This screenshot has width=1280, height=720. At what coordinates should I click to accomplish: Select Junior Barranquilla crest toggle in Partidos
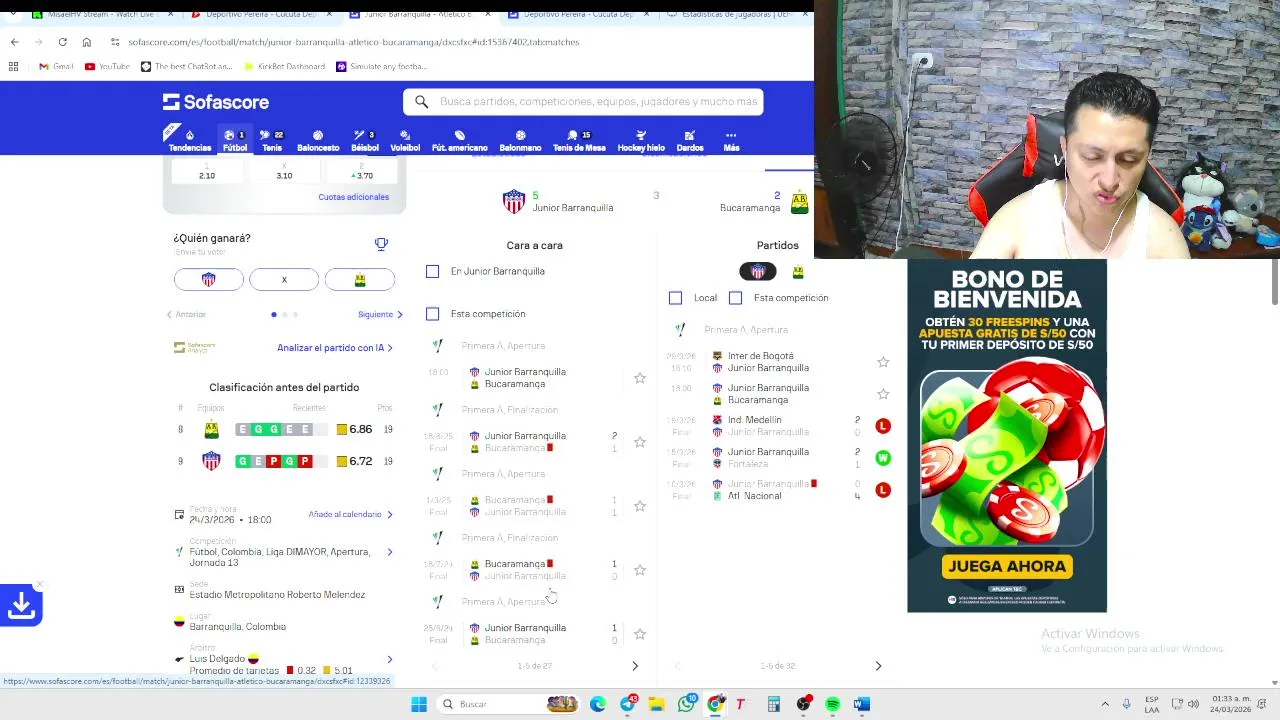tap(758, 272)
